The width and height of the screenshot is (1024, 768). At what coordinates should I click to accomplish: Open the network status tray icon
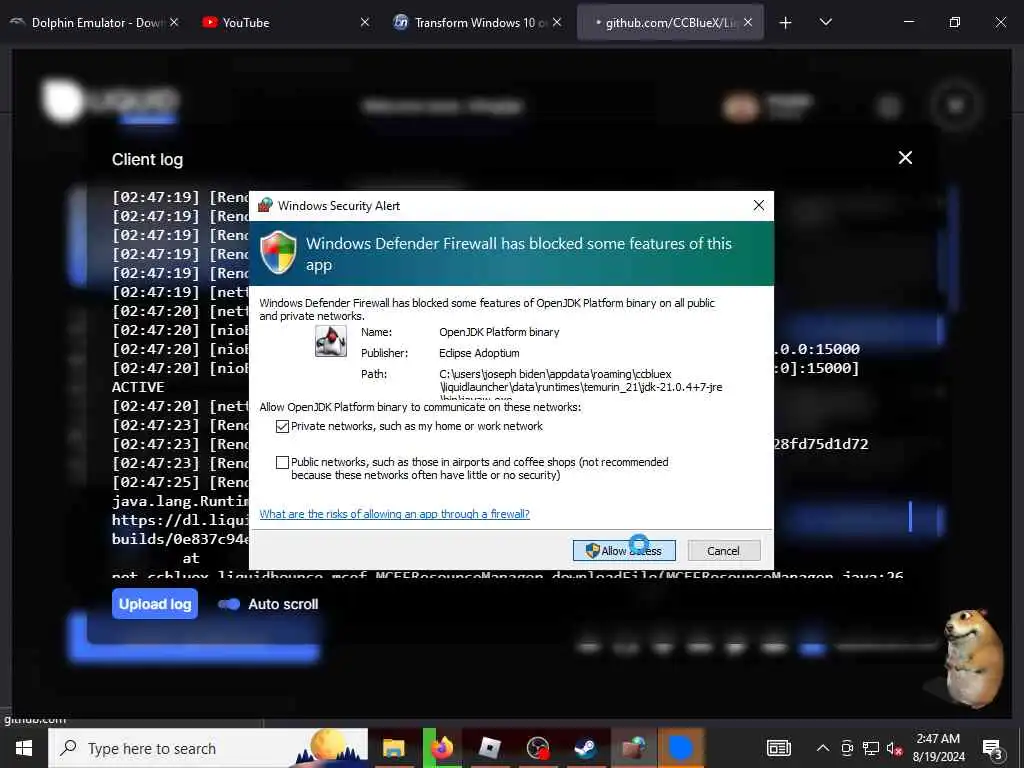pos(871,748)
